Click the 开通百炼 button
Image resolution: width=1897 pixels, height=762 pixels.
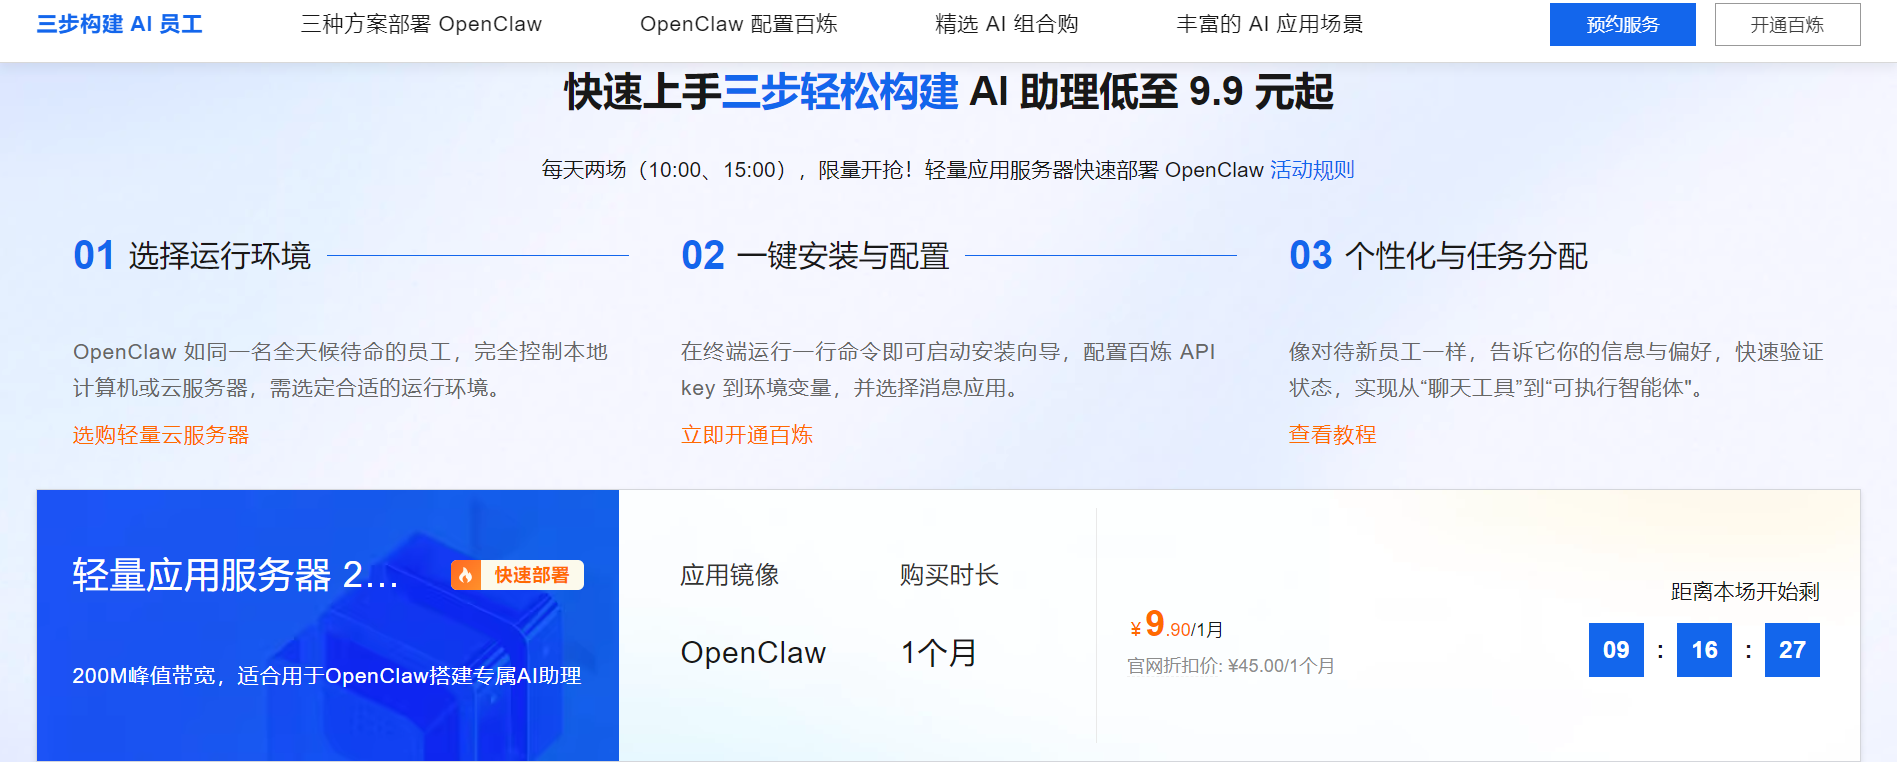point(1787,24)
